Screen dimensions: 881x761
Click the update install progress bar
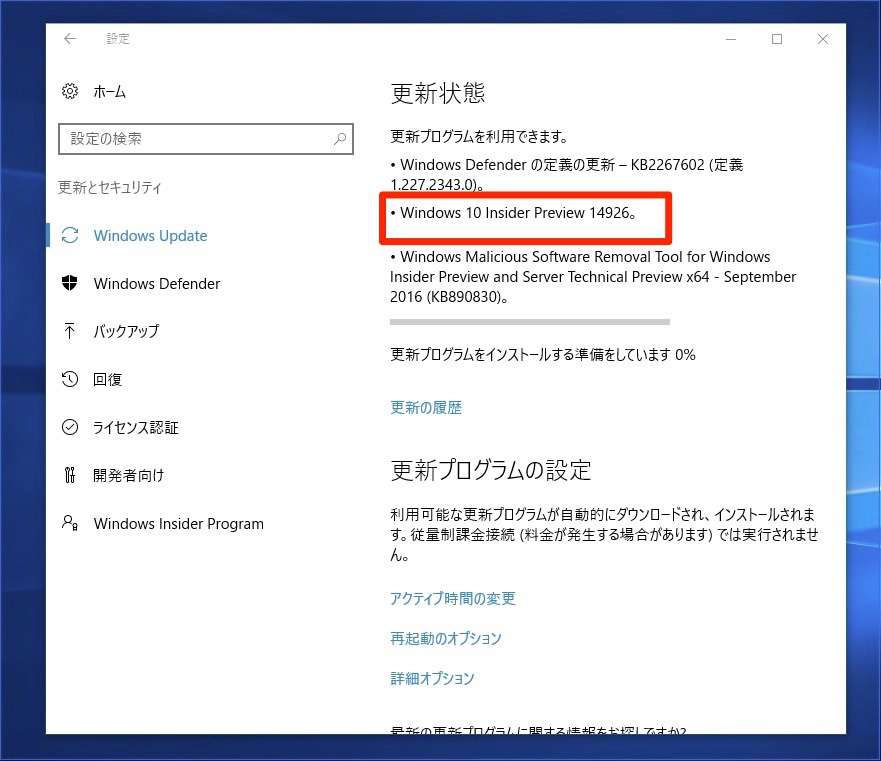529,322
